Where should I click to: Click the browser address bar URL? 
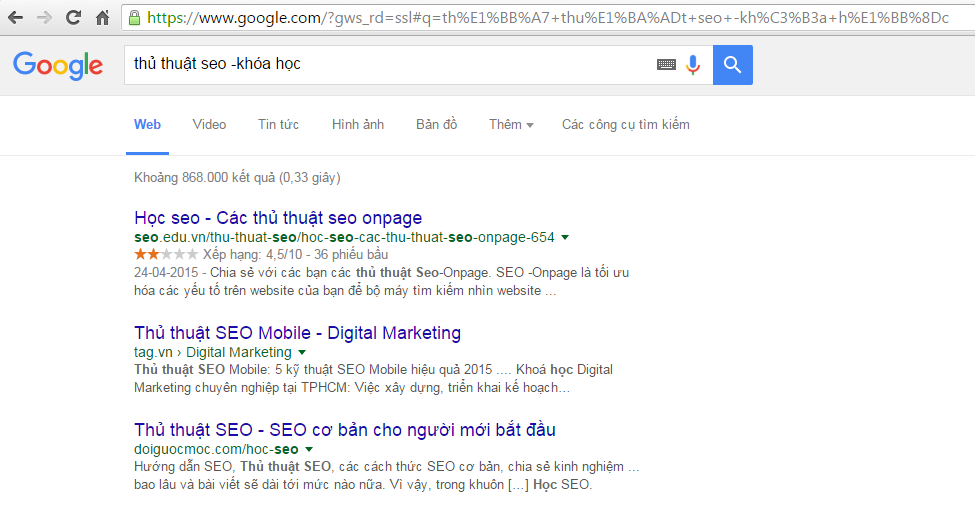[x=548, y=18]
